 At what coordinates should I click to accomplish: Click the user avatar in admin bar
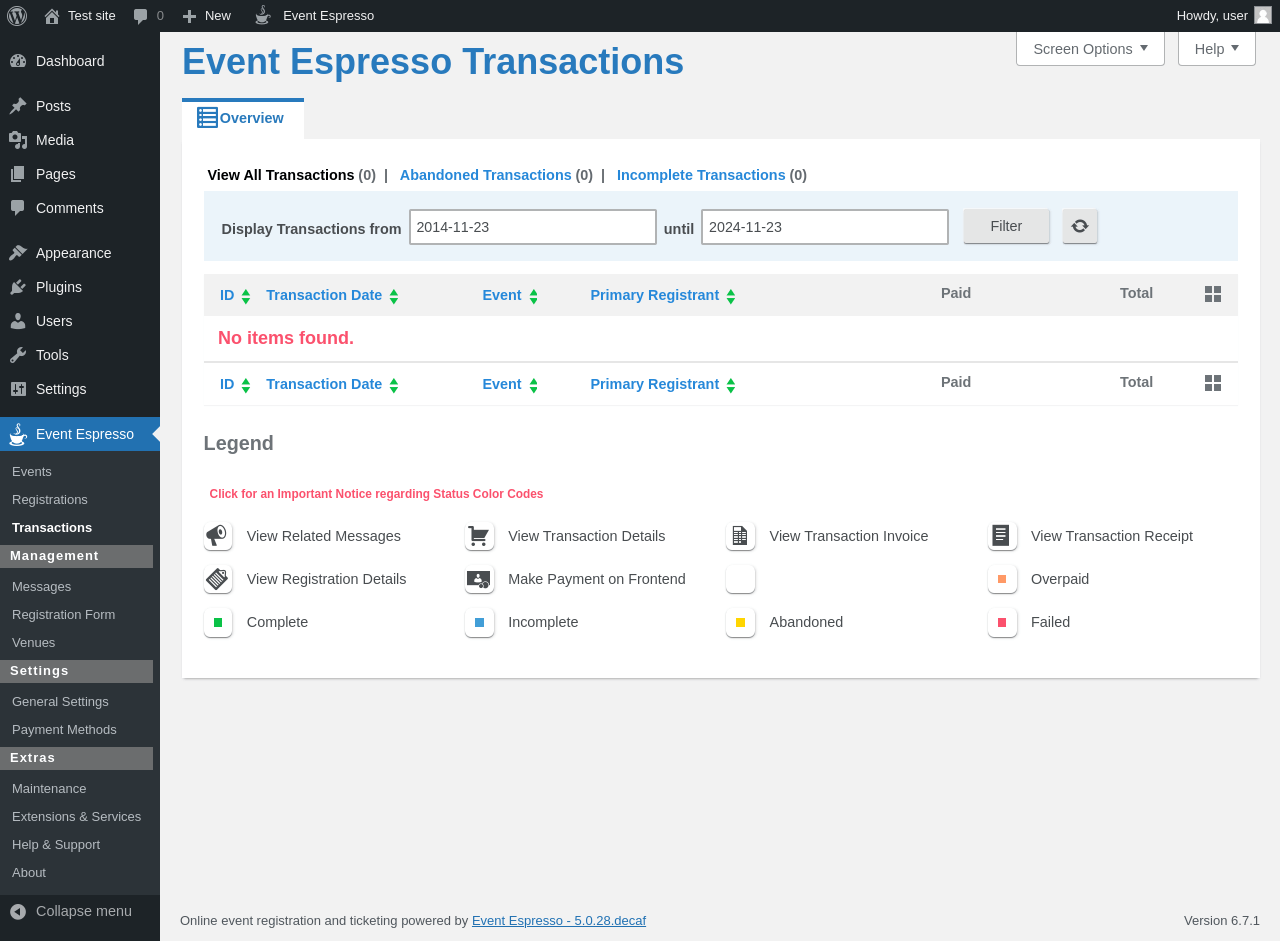click(1263, 15)
